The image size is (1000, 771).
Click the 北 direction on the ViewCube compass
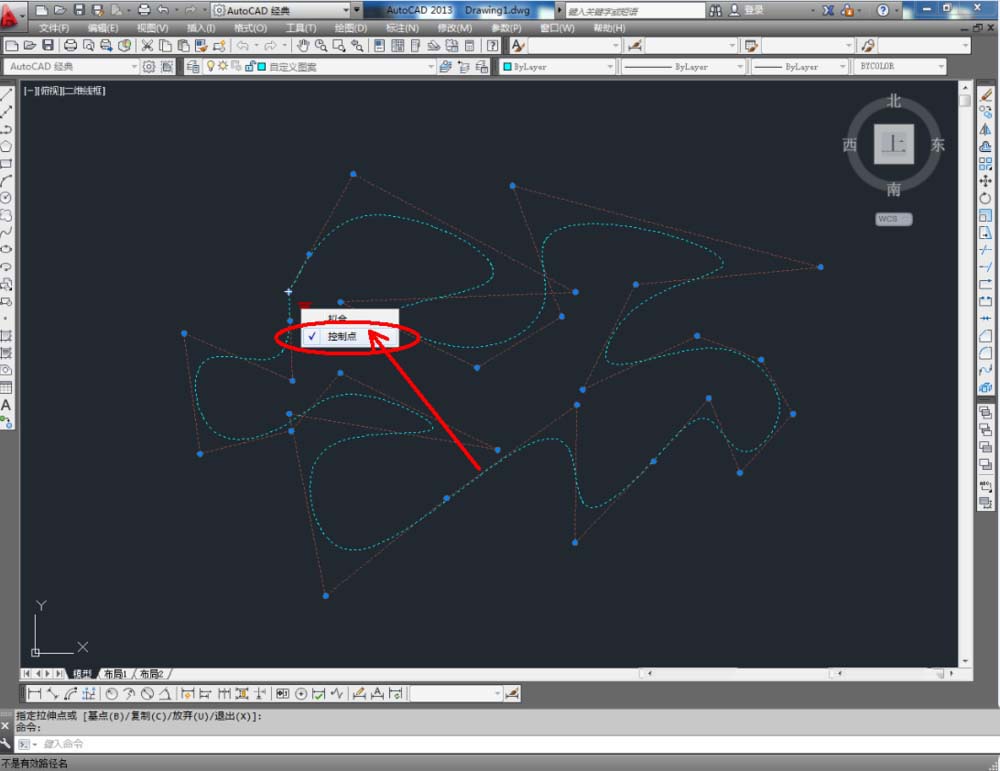coord(893,101)
